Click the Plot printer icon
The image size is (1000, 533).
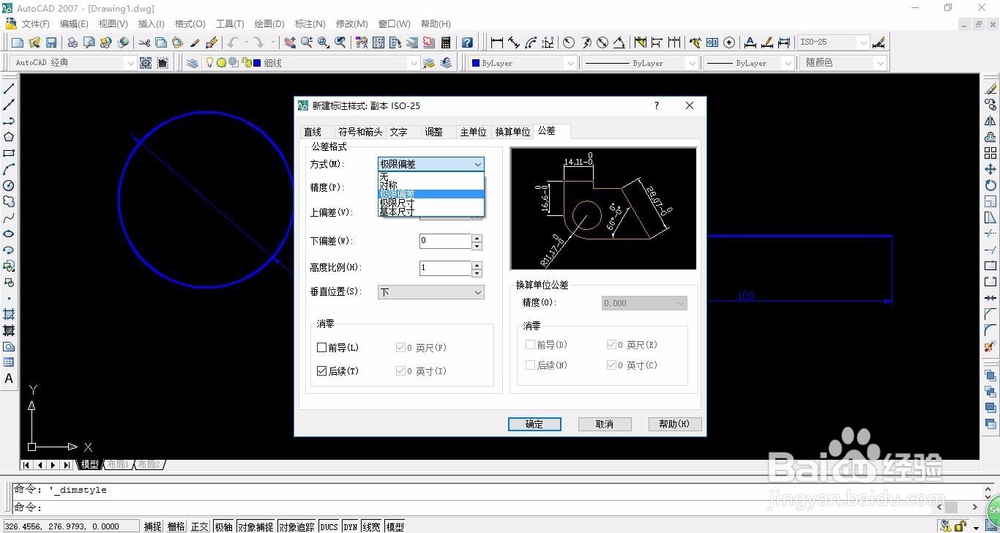tap(73, 43)
